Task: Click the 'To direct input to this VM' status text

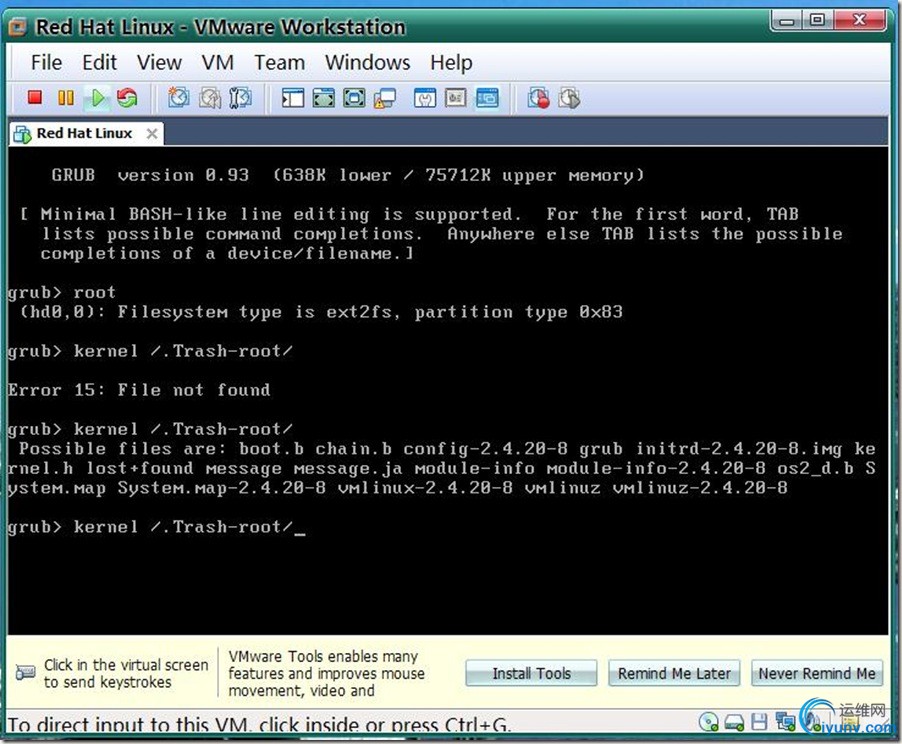Action: coord(259,724)
